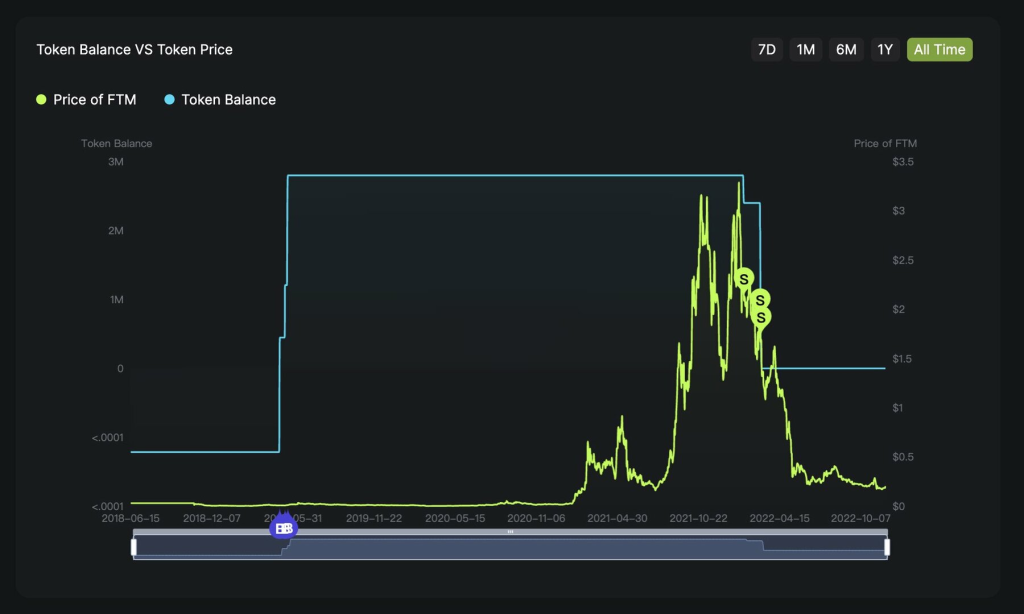The height and width of the screenshot is (614, 1024).
Task: Click the range slider top drag grip
Action: pos(510,532)
